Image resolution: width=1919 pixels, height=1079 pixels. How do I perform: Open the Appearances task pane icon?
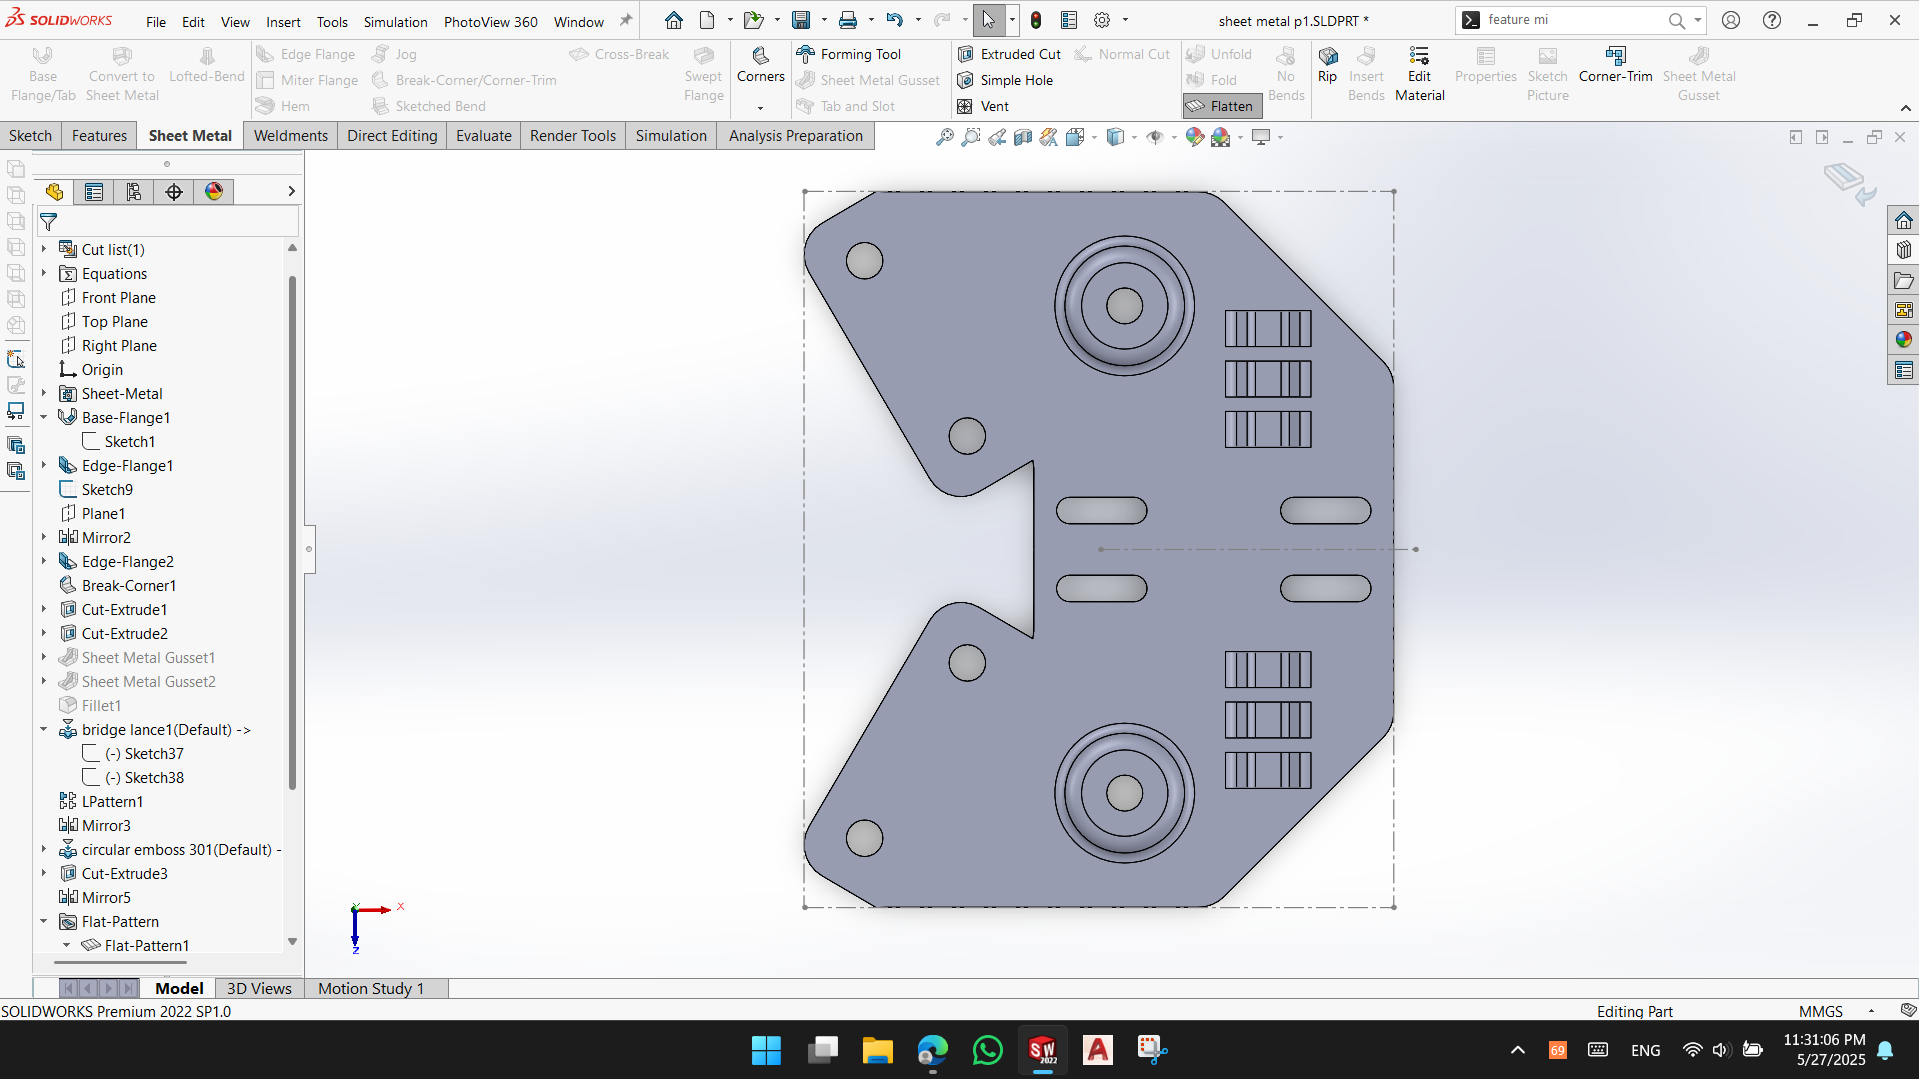pyautogui.click(x=1903, y=340)
